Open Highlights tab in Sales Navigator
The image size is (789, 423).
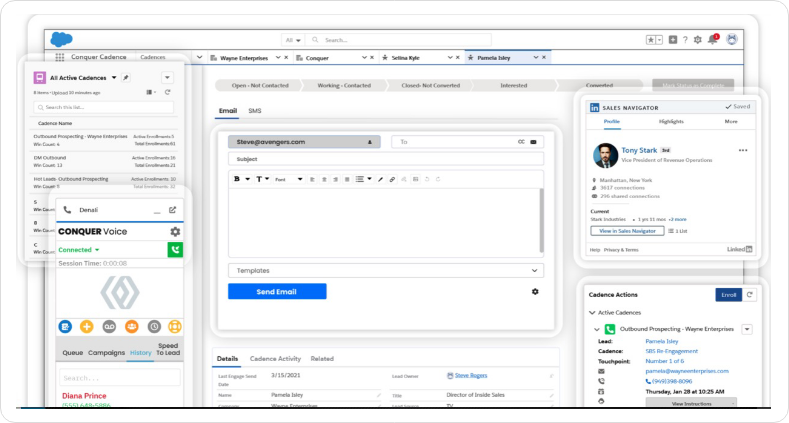pyautogui.click(x=671, y=121)
